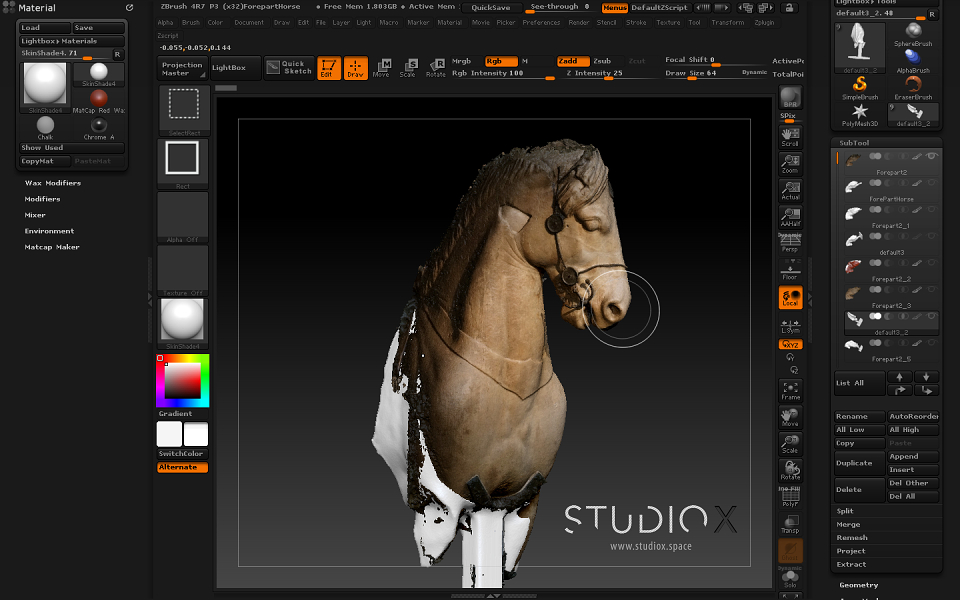Click the BPR render icon

[790, 97]
